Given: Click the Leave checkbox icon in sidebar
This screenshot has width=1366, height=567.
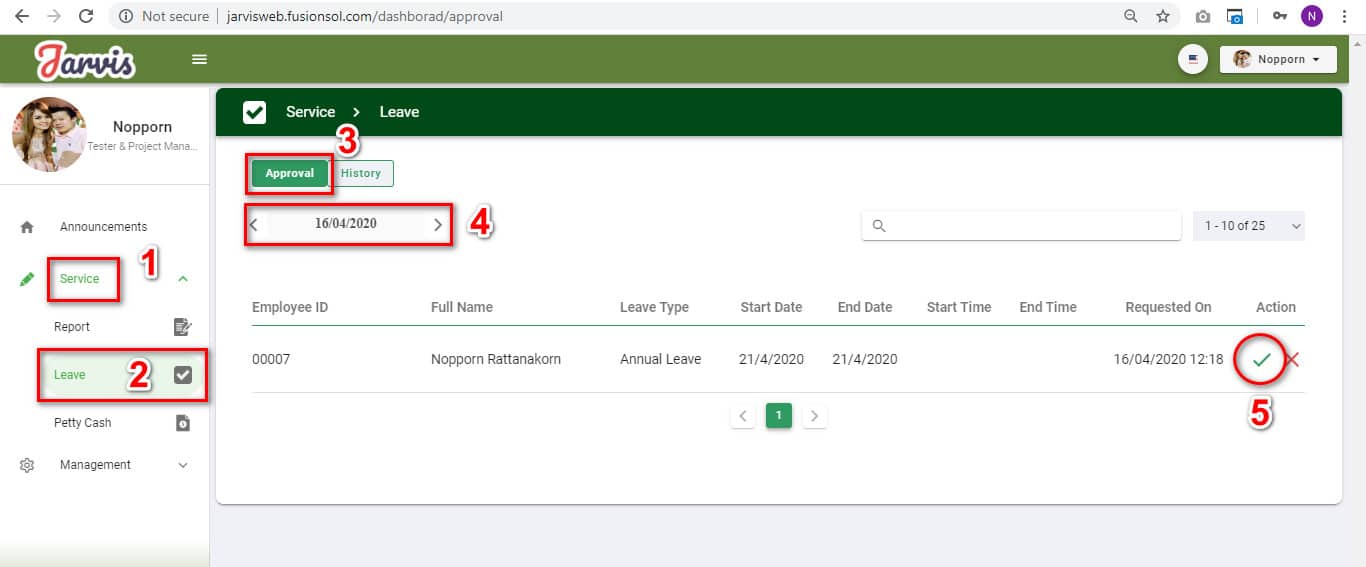Looking at the screenshot, I should [182, 375].
